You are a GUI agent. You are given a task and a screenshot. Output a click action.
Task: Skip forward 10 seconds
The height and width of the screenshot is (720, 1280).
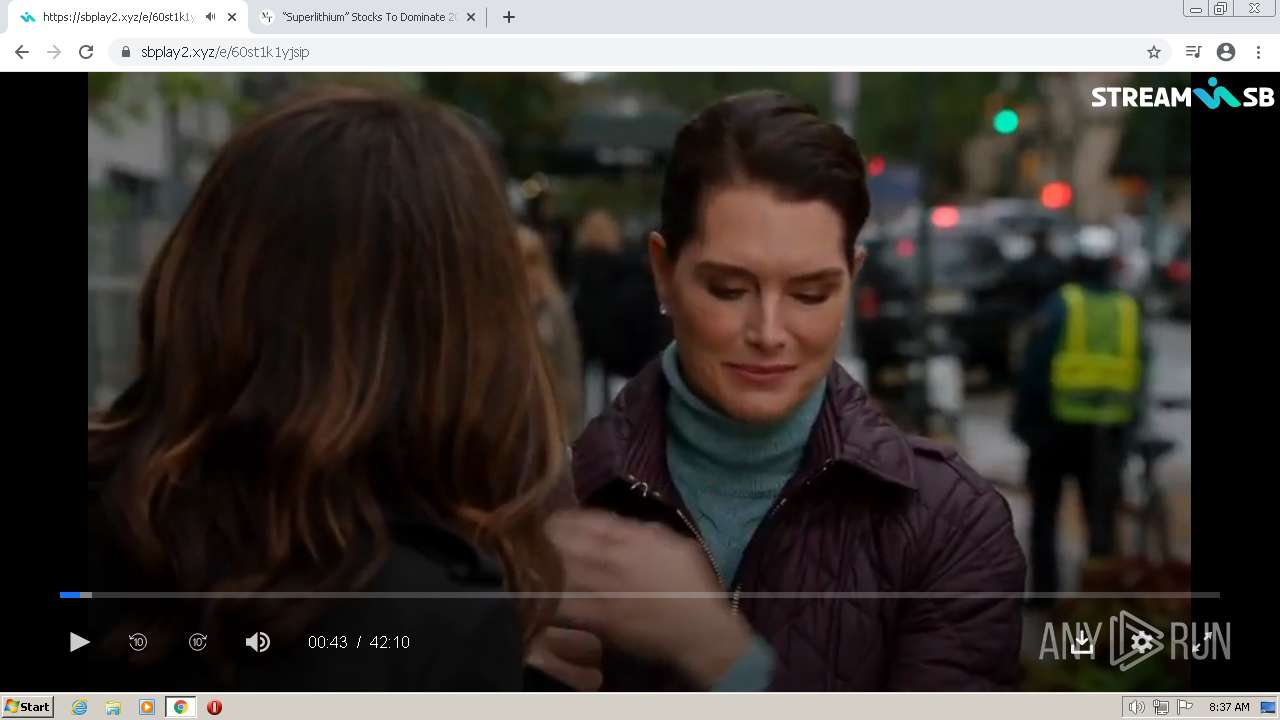pos(198,642)
